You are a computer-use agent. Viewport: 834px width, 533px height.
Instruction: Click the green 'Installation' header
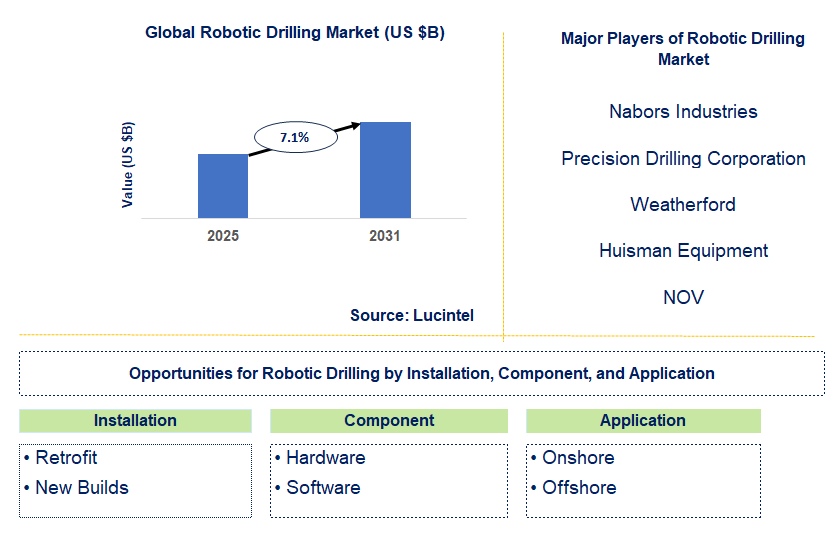pos(135,421)
